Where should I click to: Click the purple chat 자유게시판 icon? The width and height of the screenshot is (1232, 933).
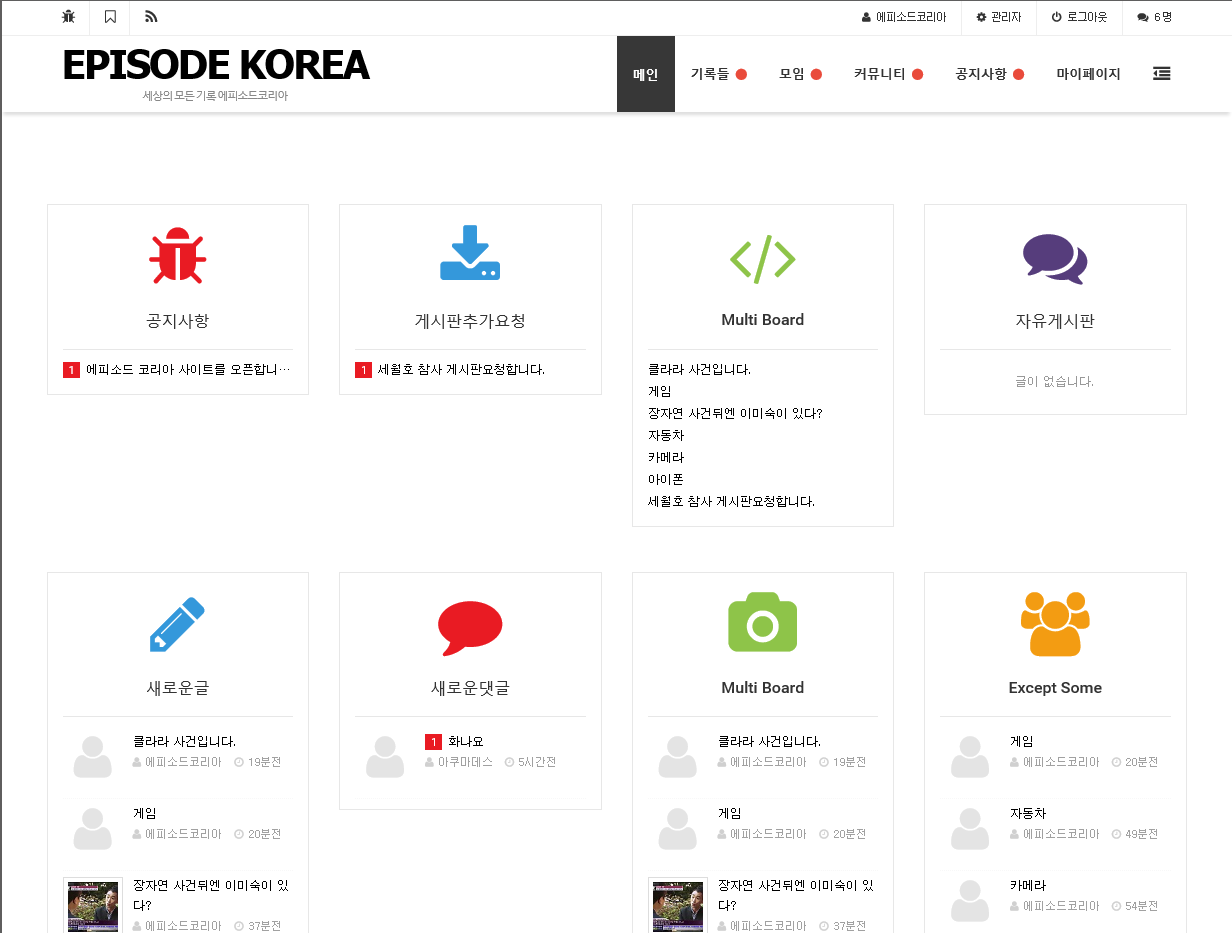coord(1054,258)
